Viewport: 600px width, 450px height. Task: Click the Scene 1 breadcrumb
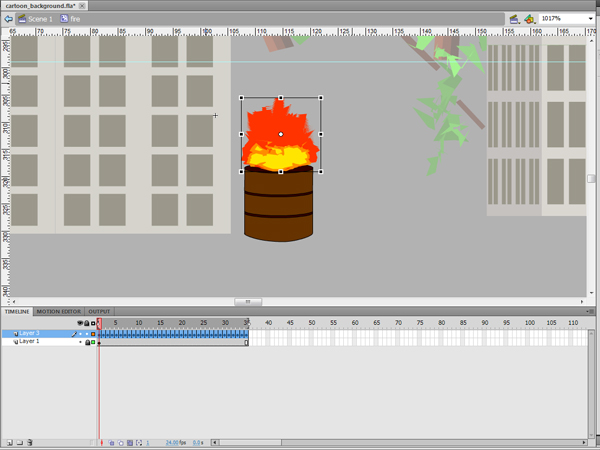pos(35,19)
